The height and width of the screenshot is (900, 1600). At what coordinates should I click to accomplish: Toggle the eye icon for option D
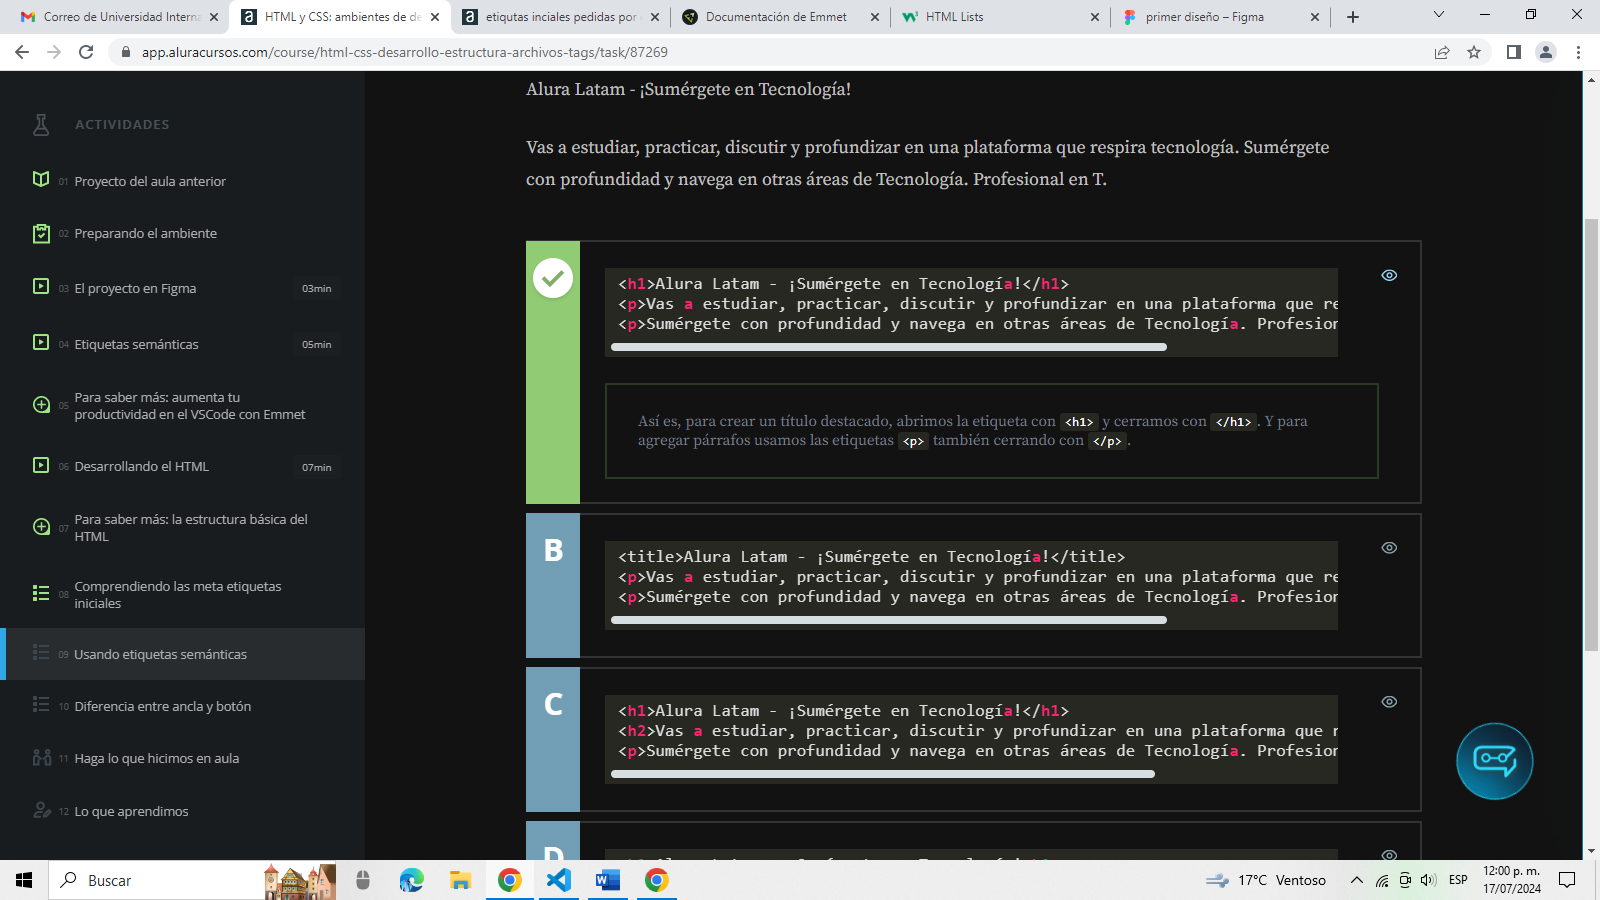(x=1389, y=855)
